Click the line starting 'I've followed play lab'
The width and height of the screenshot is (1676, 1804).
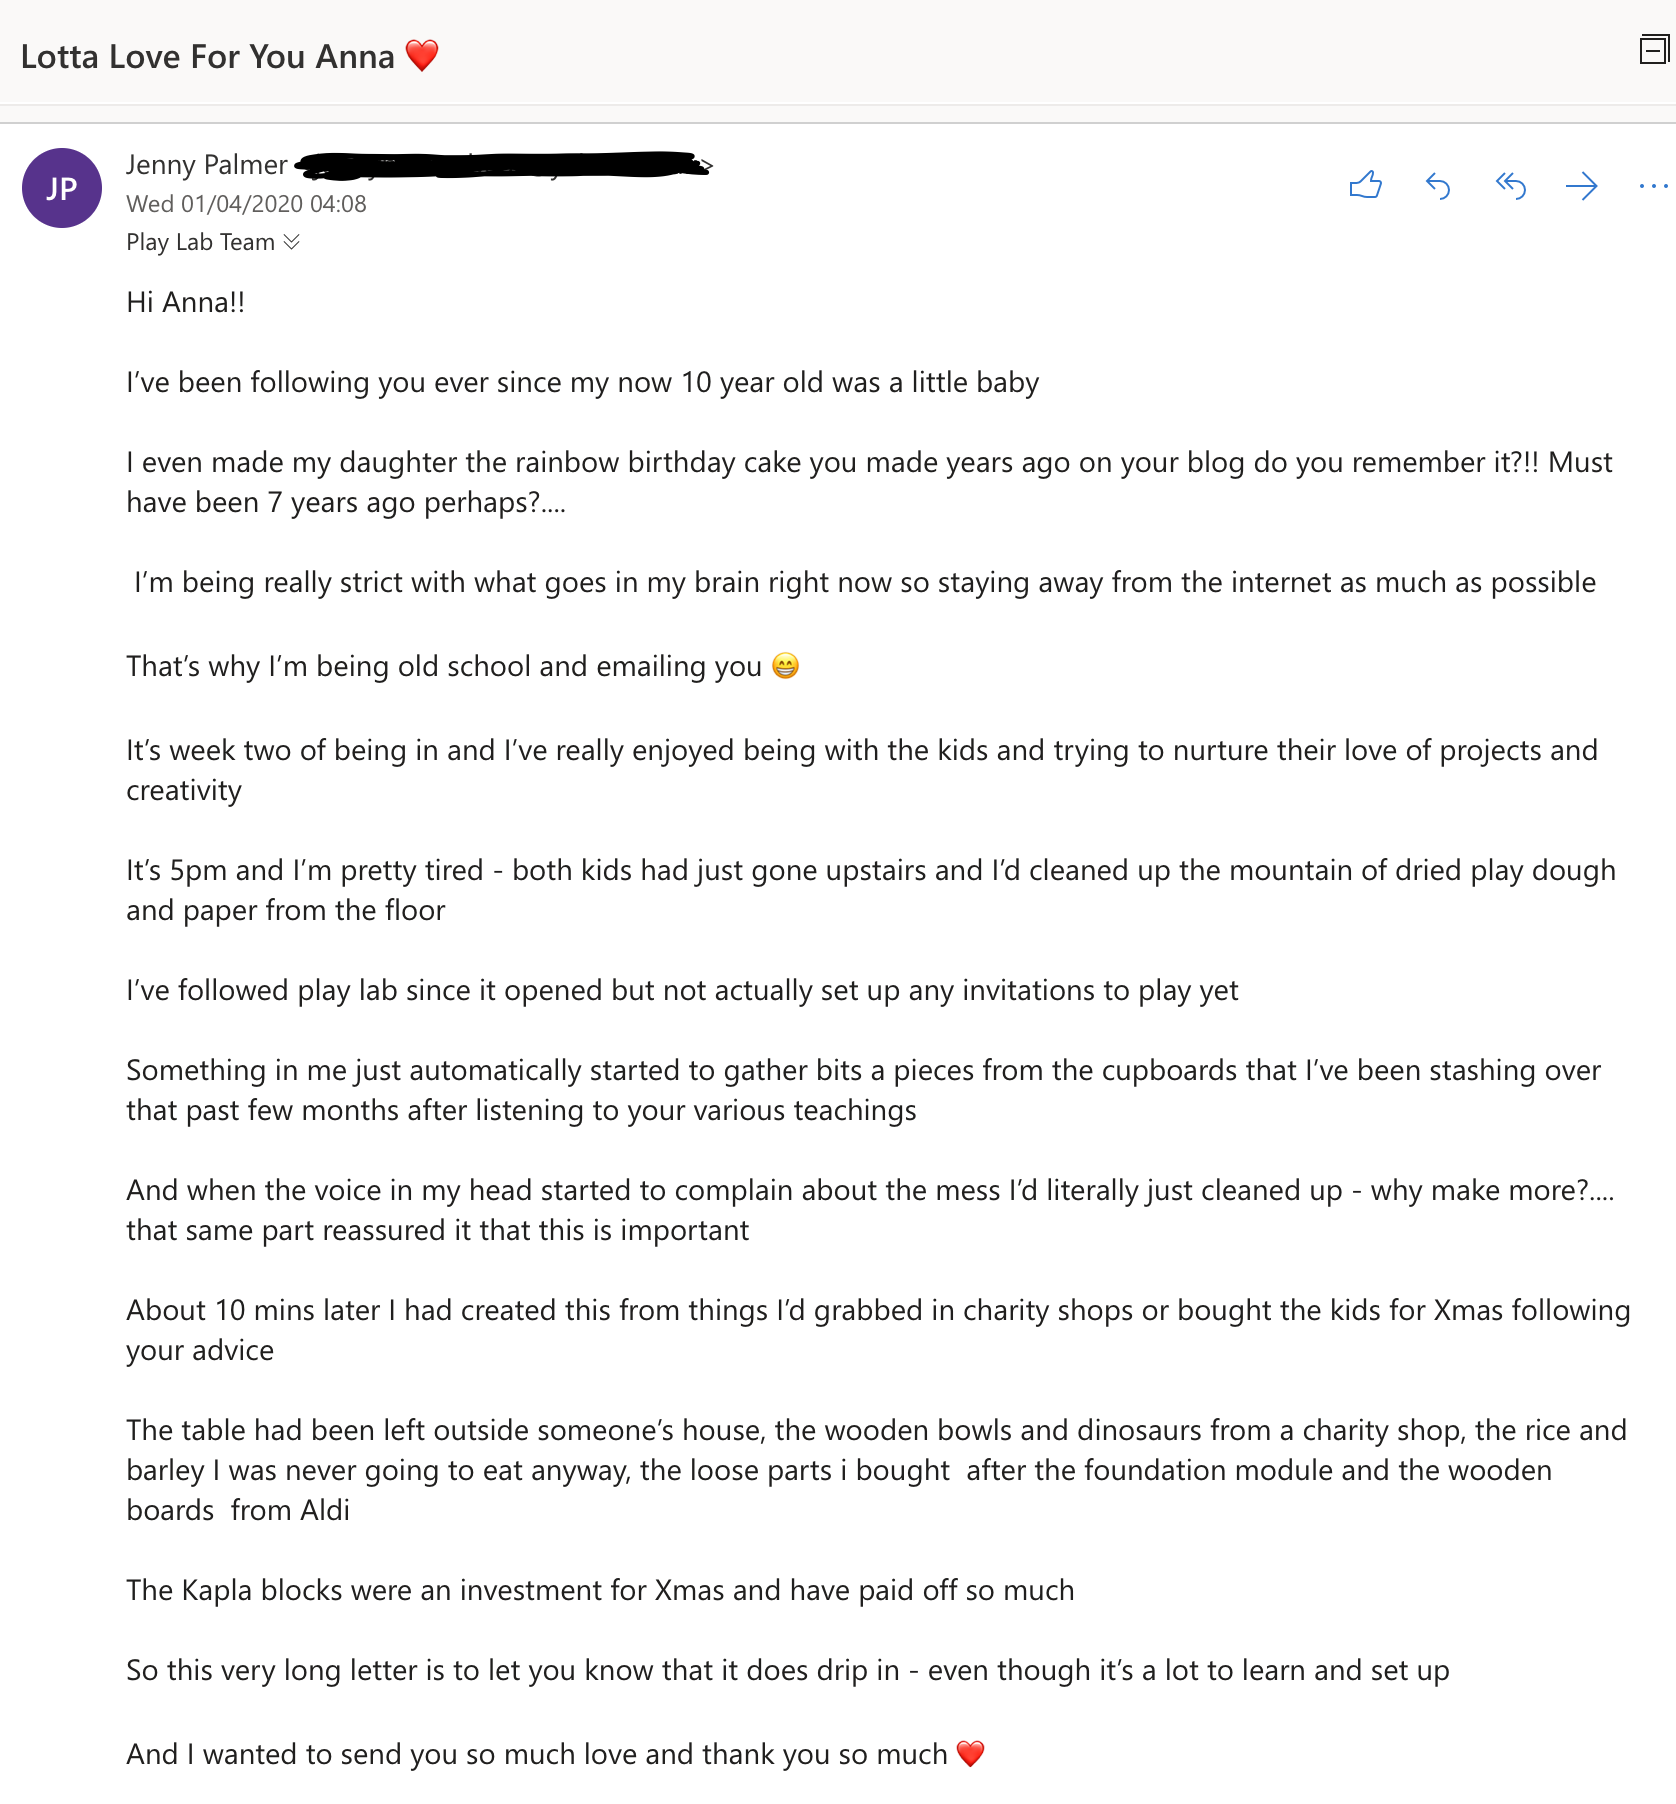pyautogui.click(x=682, y=990)
